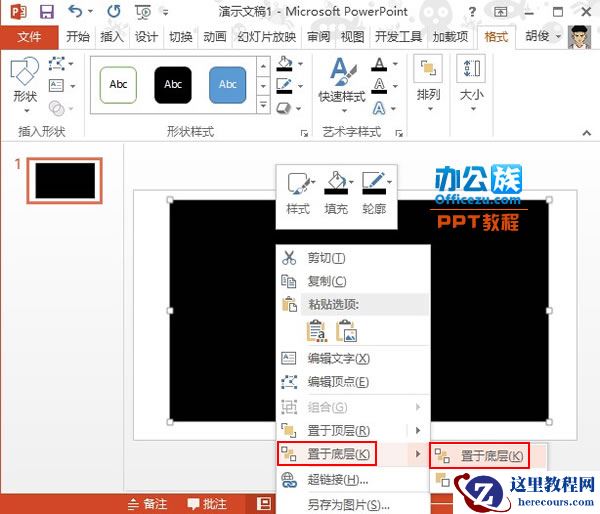Click the Shape Effects icon
The width and height of the screenshot is (600, 514).
click(x=284, y=108)
